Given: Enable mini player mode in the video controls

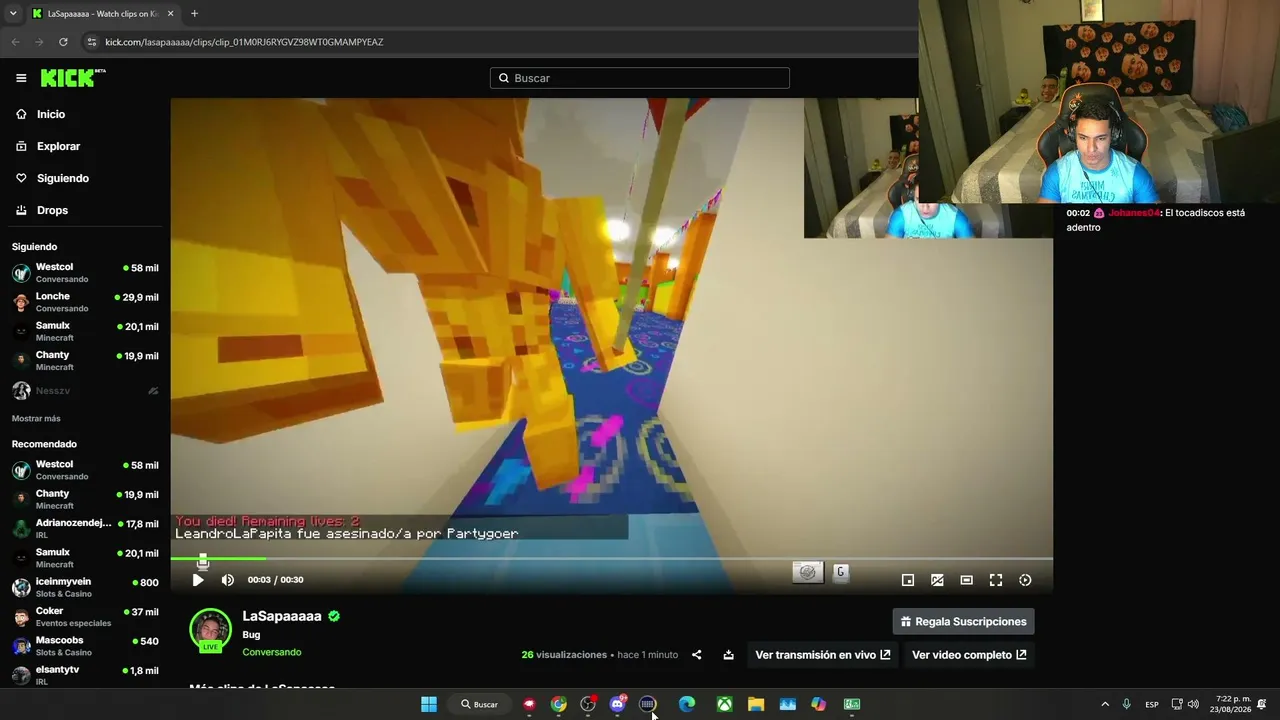Looking at the screenshot, I should (908, 580).
